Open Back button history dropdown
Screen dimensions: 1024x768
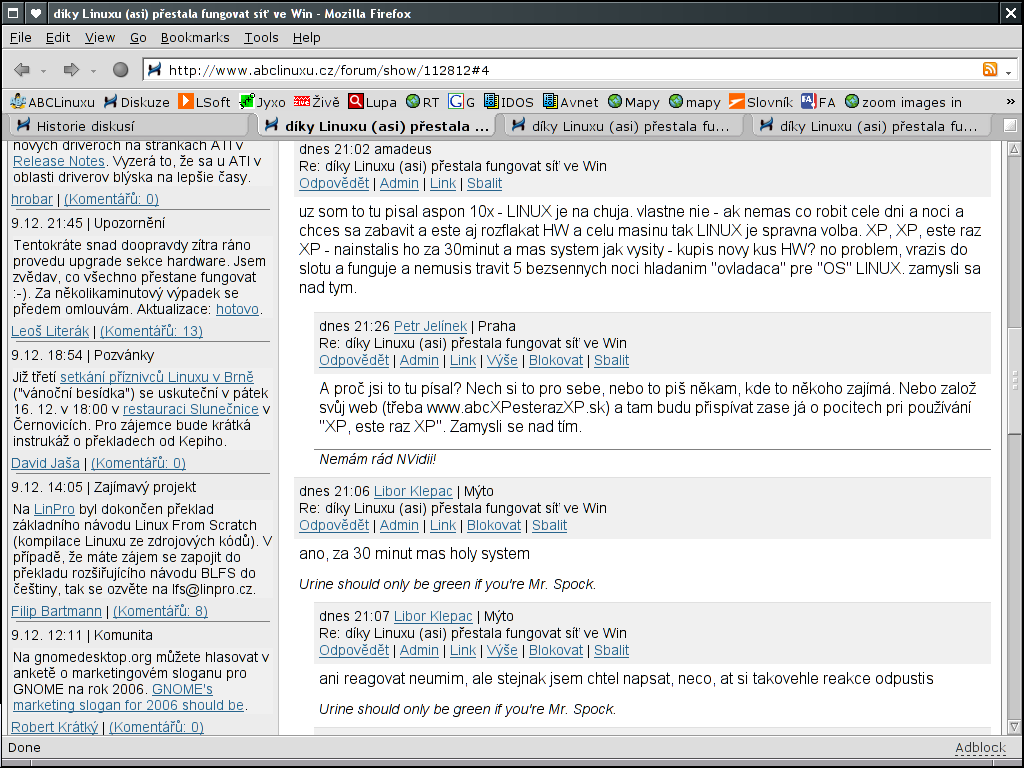point(44,71)
